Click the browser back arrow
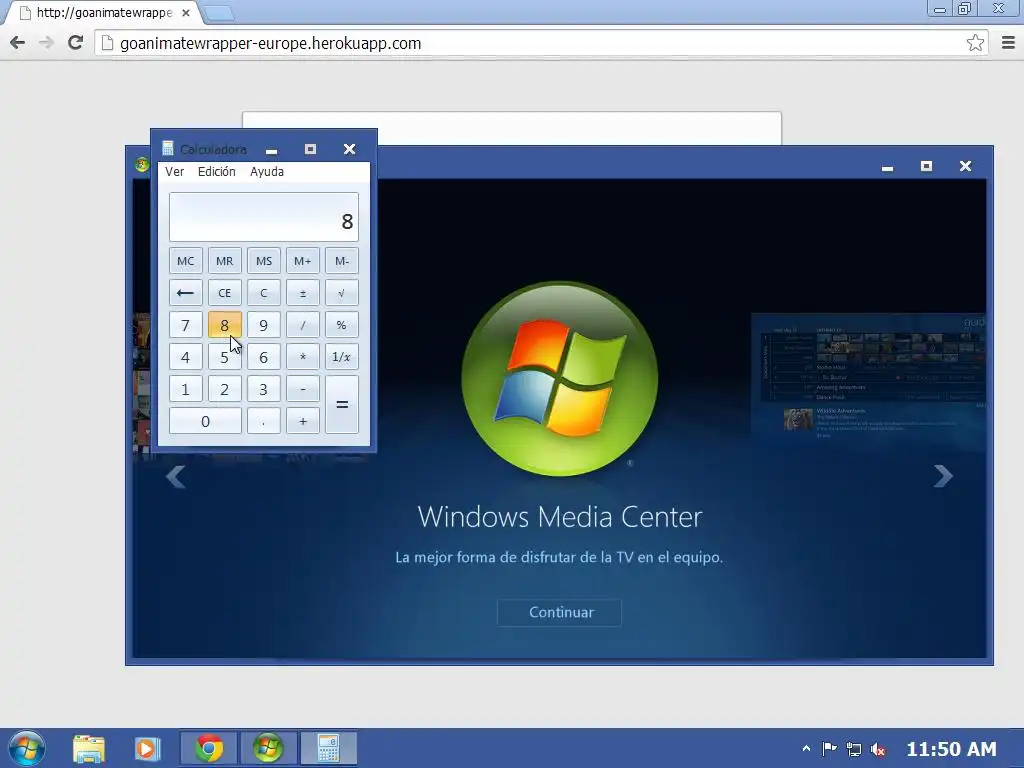Image resolution: width=1024 pixels, height=768 pixels. coord(18,43)
